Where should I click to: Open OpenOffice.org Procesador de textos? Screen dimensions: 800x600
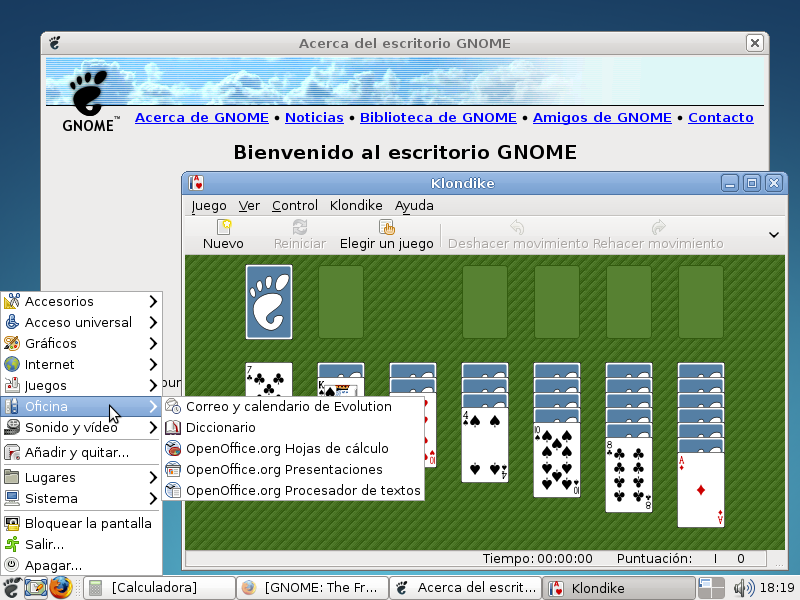(173, 490)
